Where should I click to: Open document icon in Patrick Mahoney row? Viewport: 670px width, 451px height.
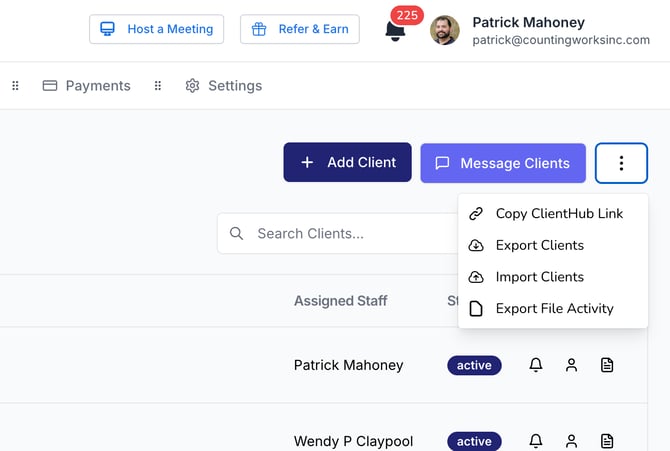tap(606, 365)
